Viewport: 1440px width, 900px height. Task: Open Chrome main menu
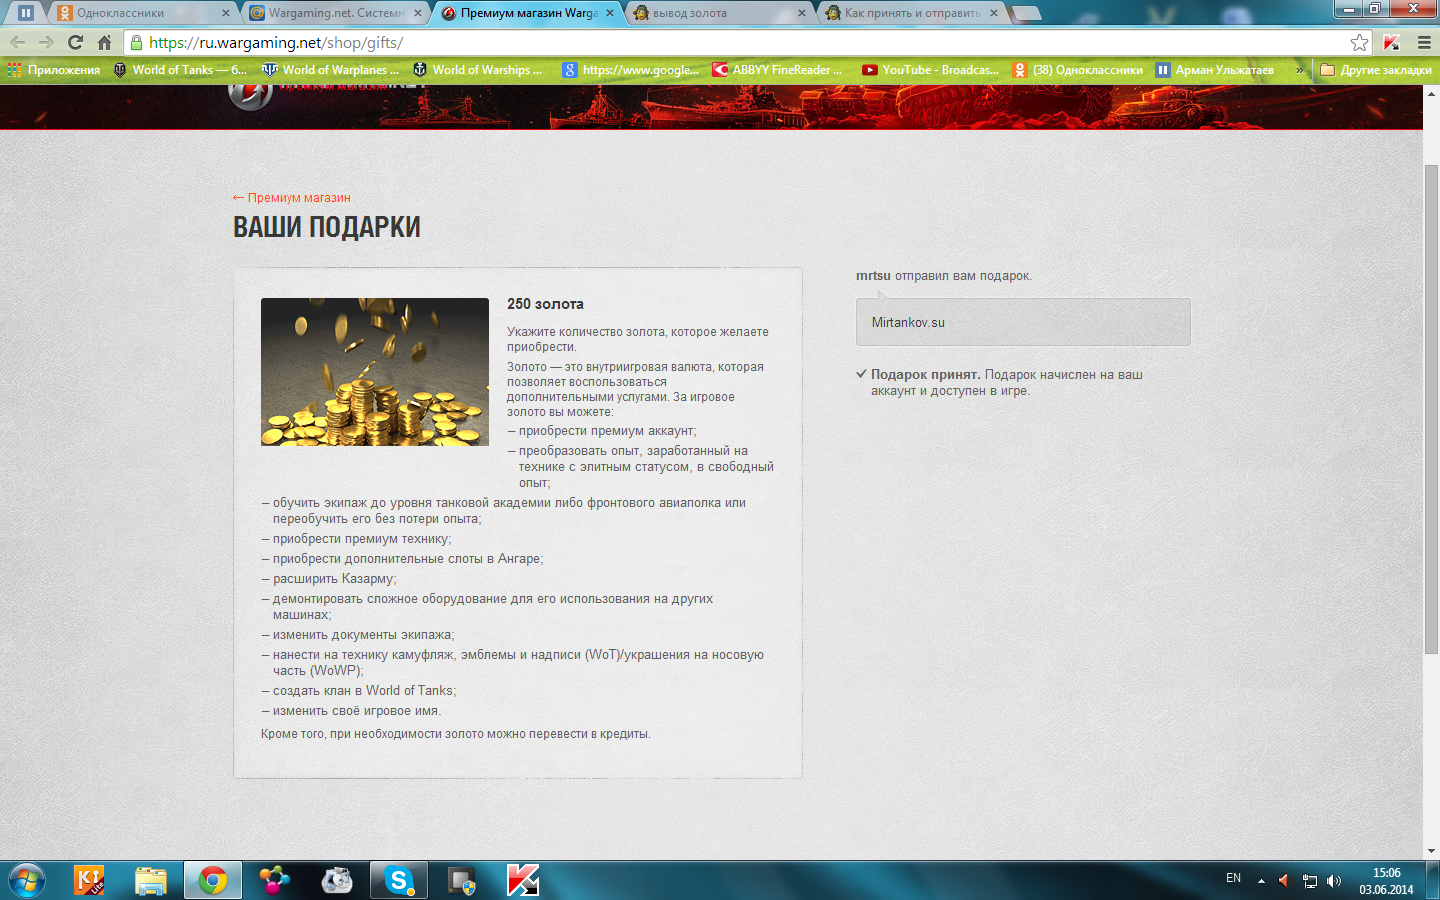click(1424, 42)
